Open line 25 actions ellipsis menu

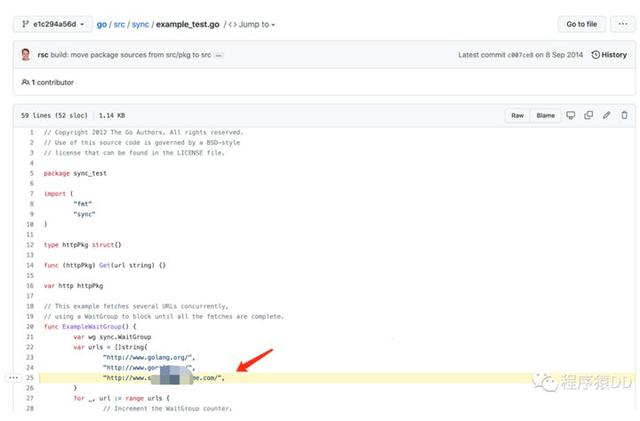coord(13,378)
